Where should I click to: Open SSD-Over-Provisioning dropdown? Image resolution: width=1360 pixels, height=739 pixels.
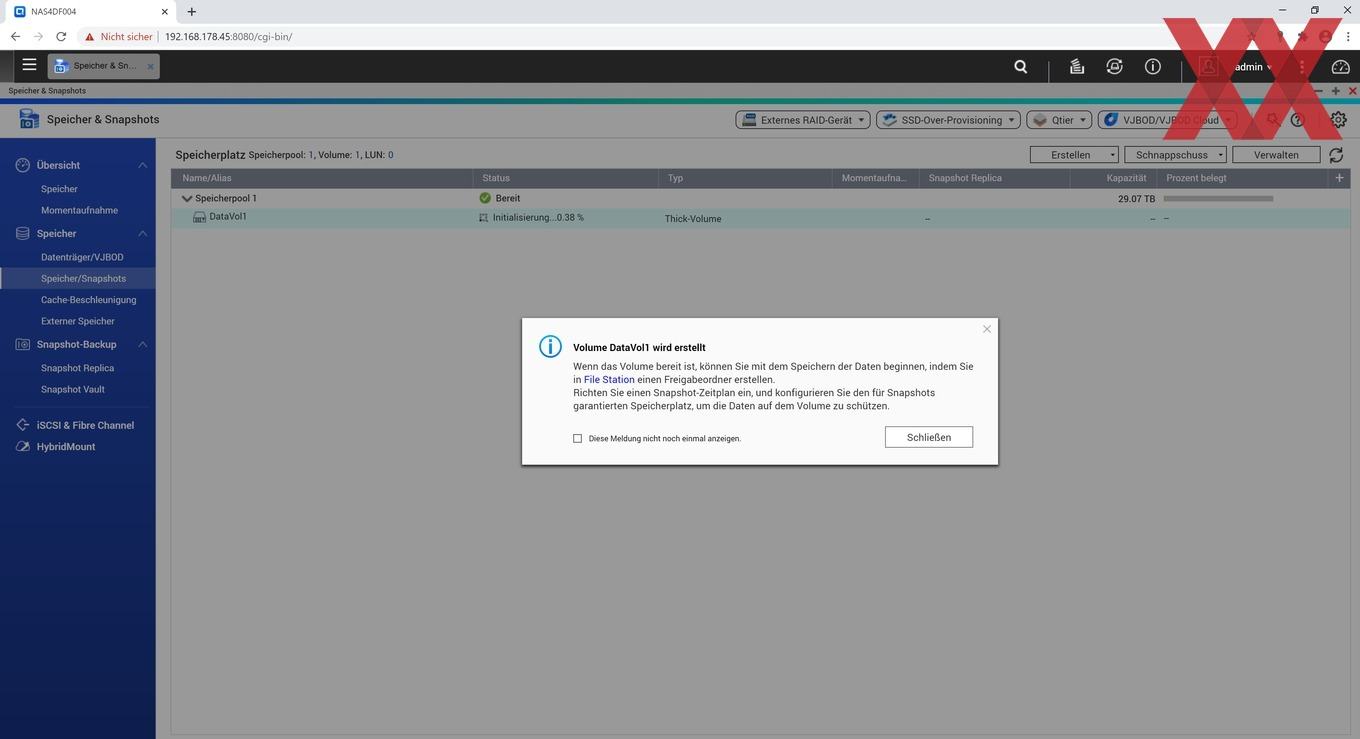(x=948, y=120)
